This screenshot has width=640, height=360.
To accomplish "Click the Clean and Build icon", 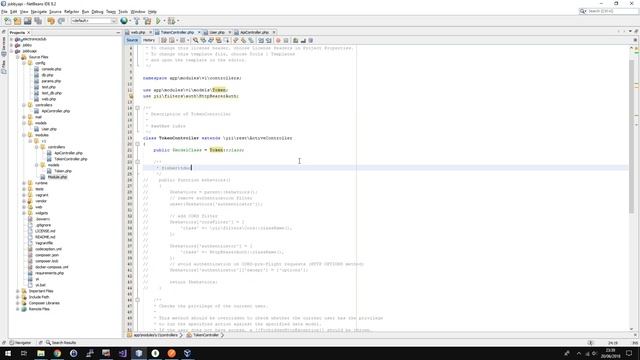I will pos(147,21).
